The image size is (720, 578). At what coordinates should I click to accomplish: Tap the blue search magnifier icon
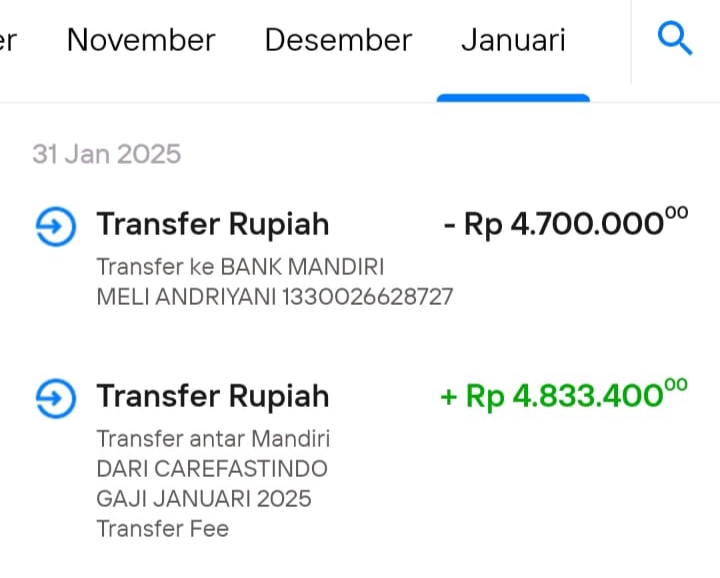coord(675,38)
